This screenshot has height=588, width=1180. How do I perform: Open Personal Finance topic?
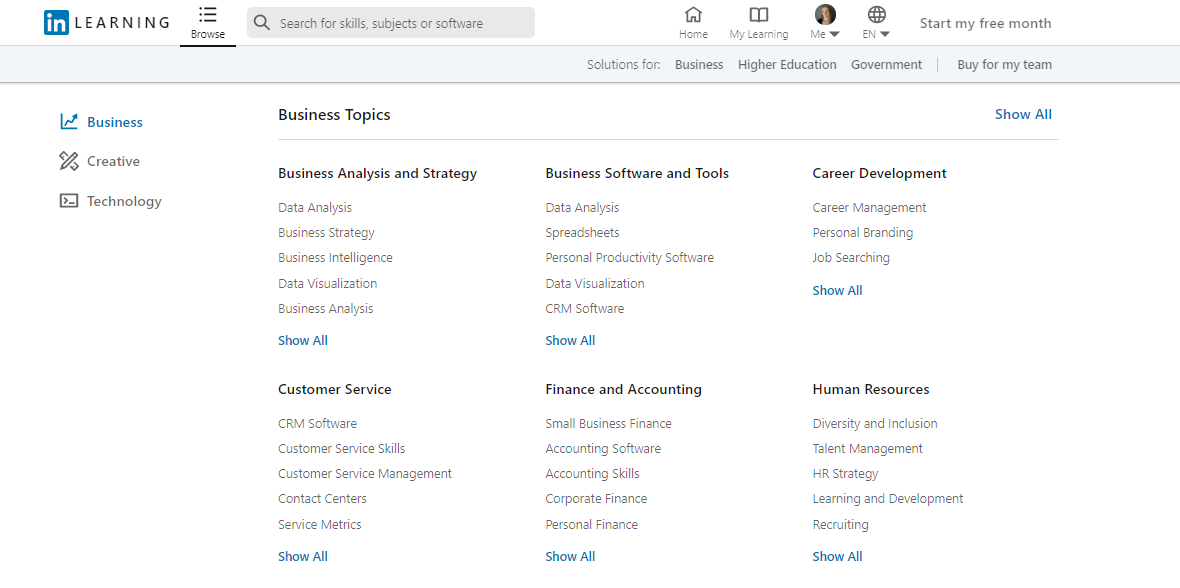pos(592,525)
